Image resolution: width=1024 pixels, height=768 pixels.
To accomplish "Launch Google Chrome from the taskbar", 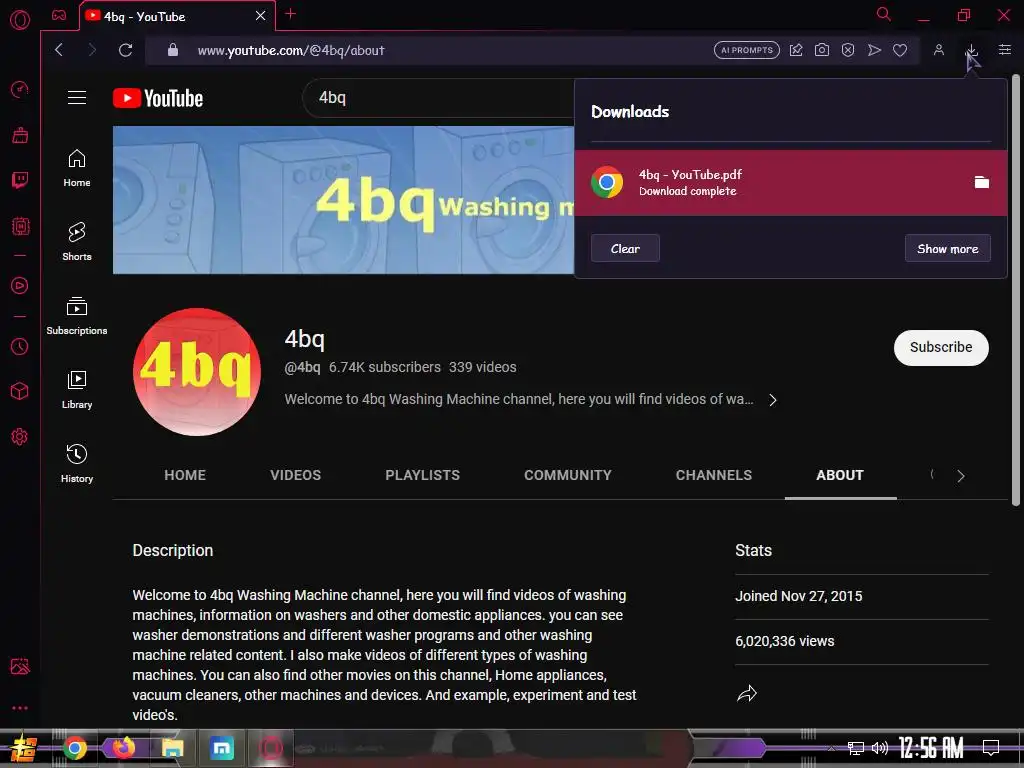I will point(74,748).
